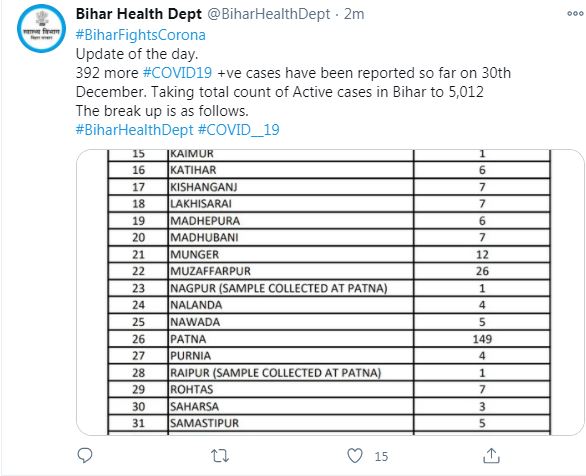Click the PATNA row showing 149 cases

point(329,339)
